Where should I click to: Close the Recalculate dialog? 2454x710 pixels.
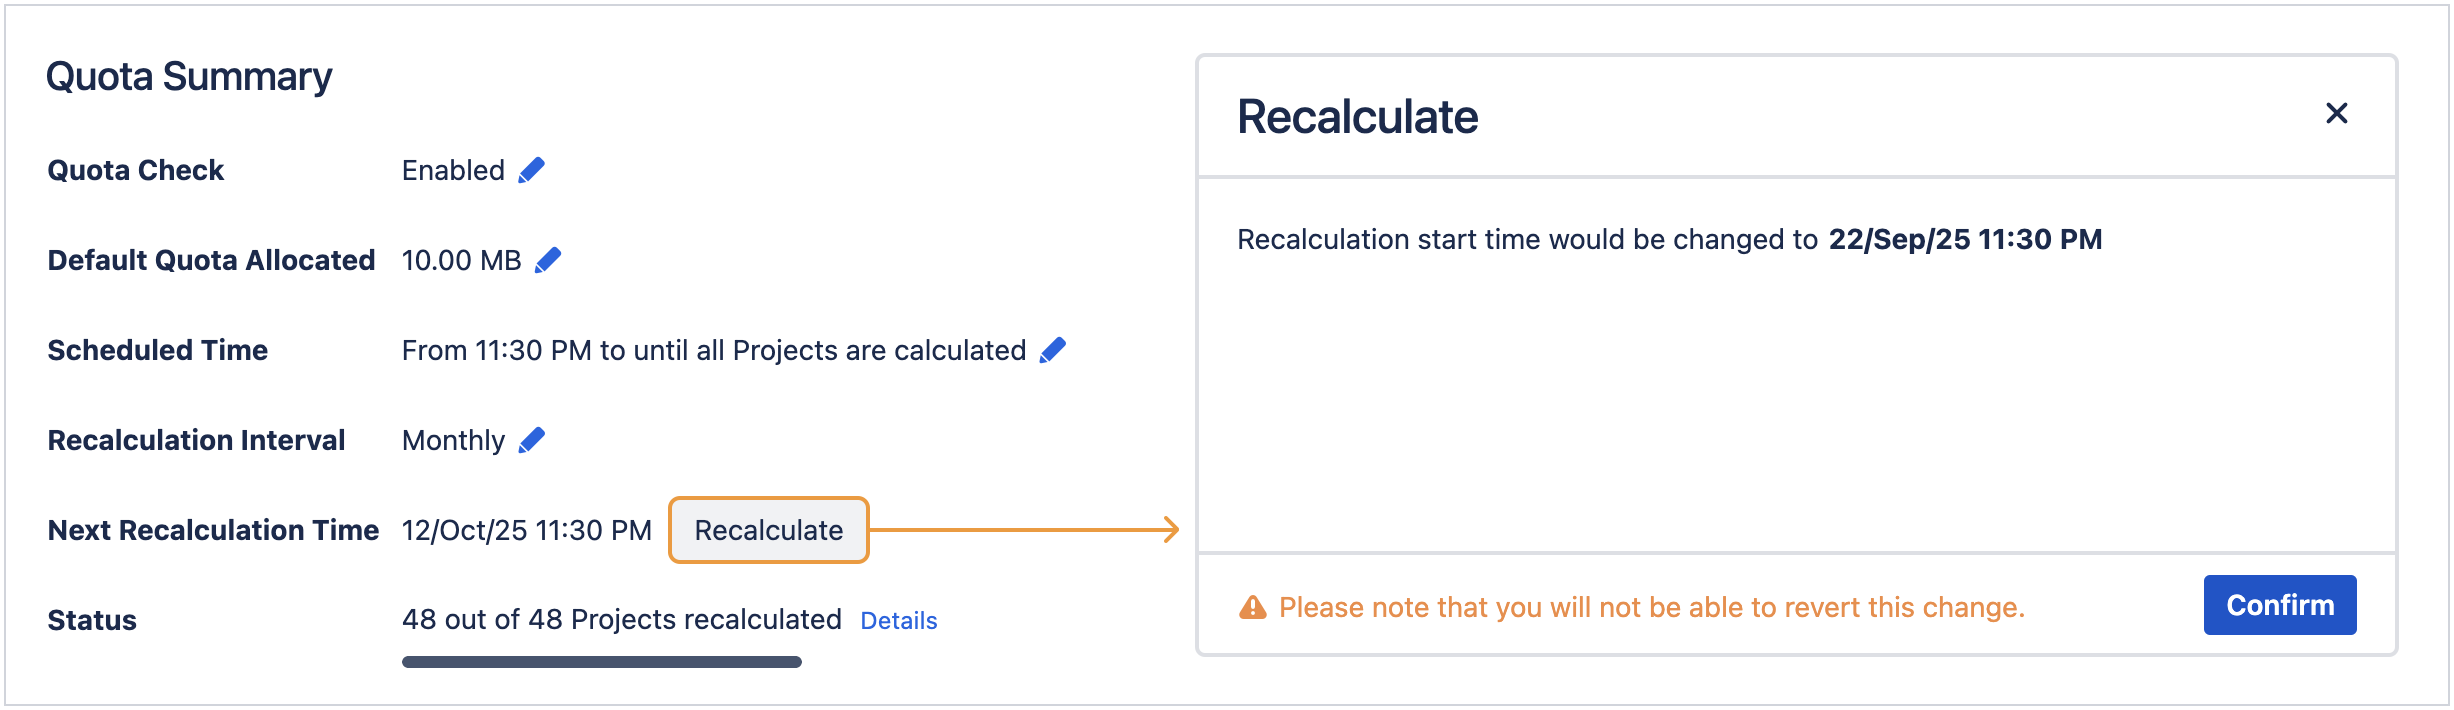point(2338,114)
